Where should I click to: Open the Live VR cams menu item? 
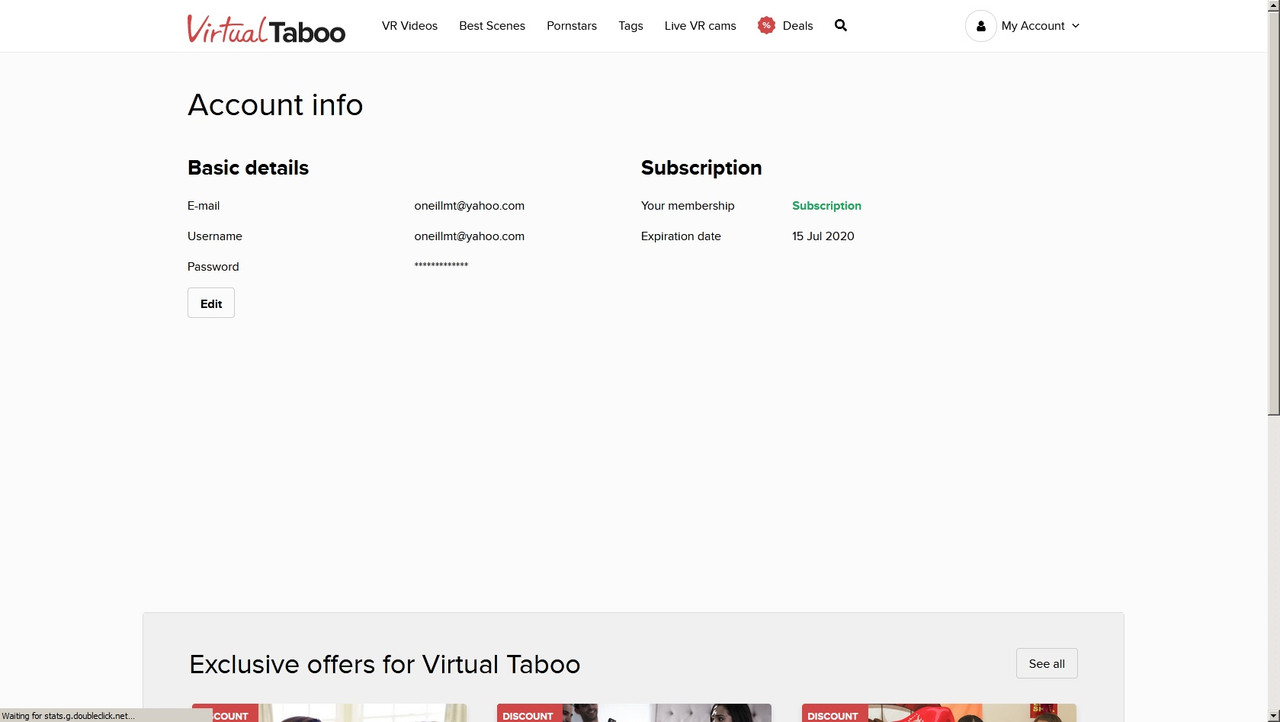tap(700, 26)
